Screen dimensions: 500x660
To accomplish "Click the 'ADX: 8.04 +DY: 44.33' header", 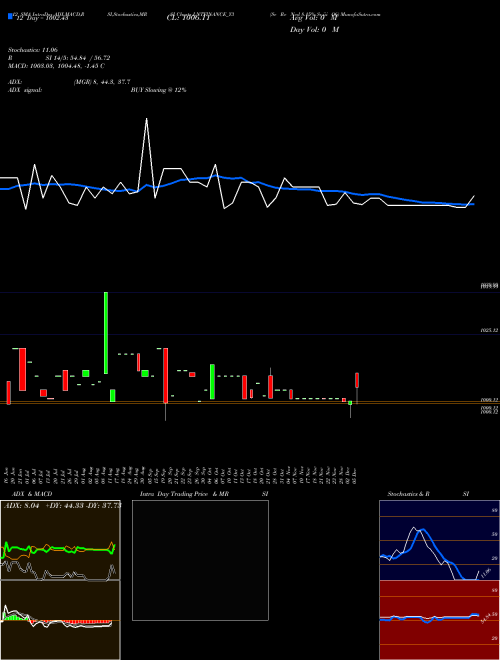I will click(x=62, y=505).
